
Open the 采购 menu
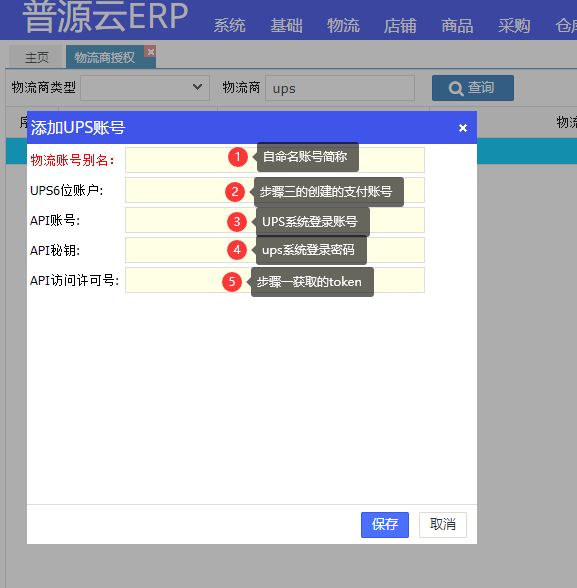[514, 26]
